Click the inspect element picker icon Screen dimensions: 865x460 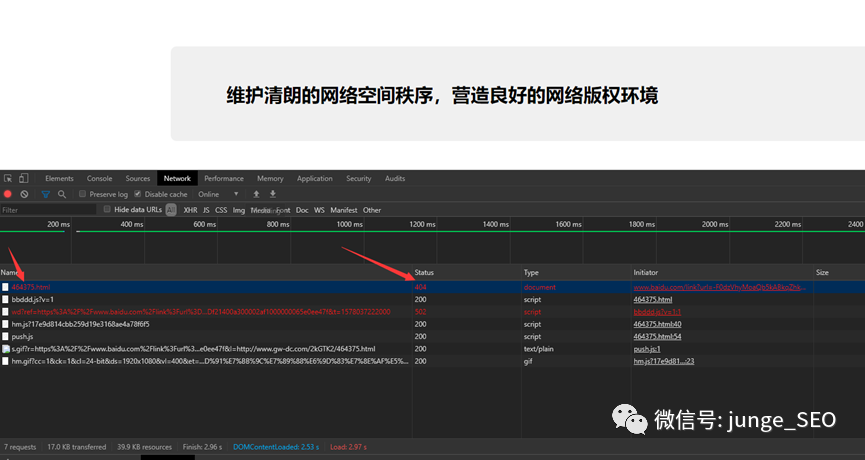click(8, 178)
